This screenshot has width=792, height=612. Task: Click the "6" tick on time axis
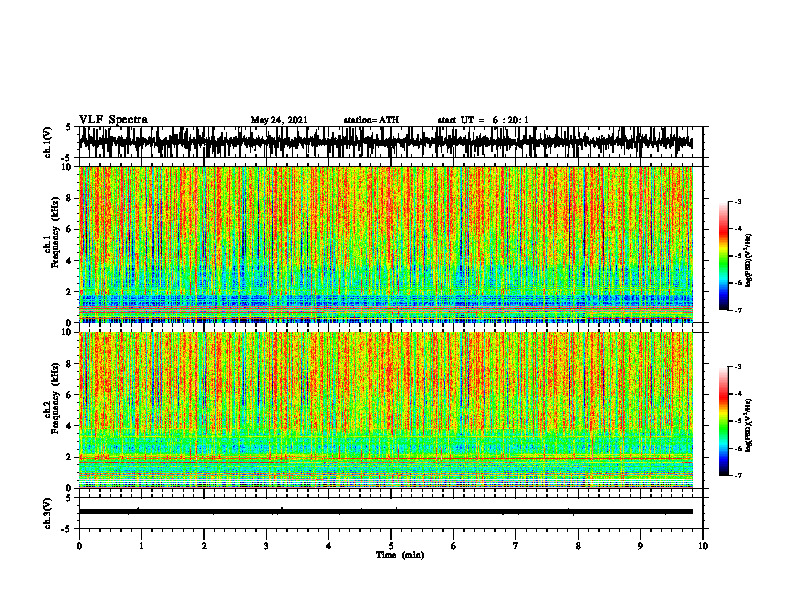[x=454, y=546]
